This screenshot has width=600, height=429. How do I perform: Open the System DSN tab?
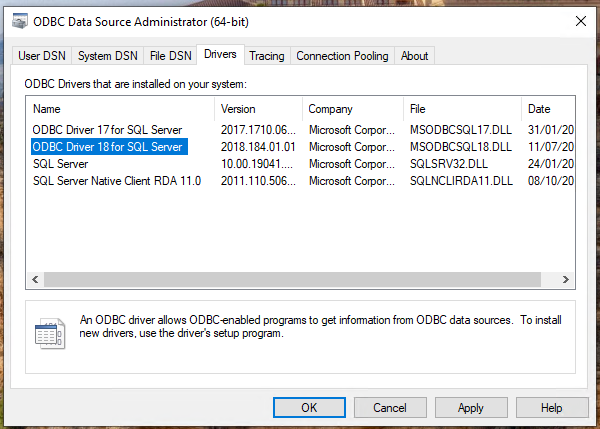tap(108, 56)
